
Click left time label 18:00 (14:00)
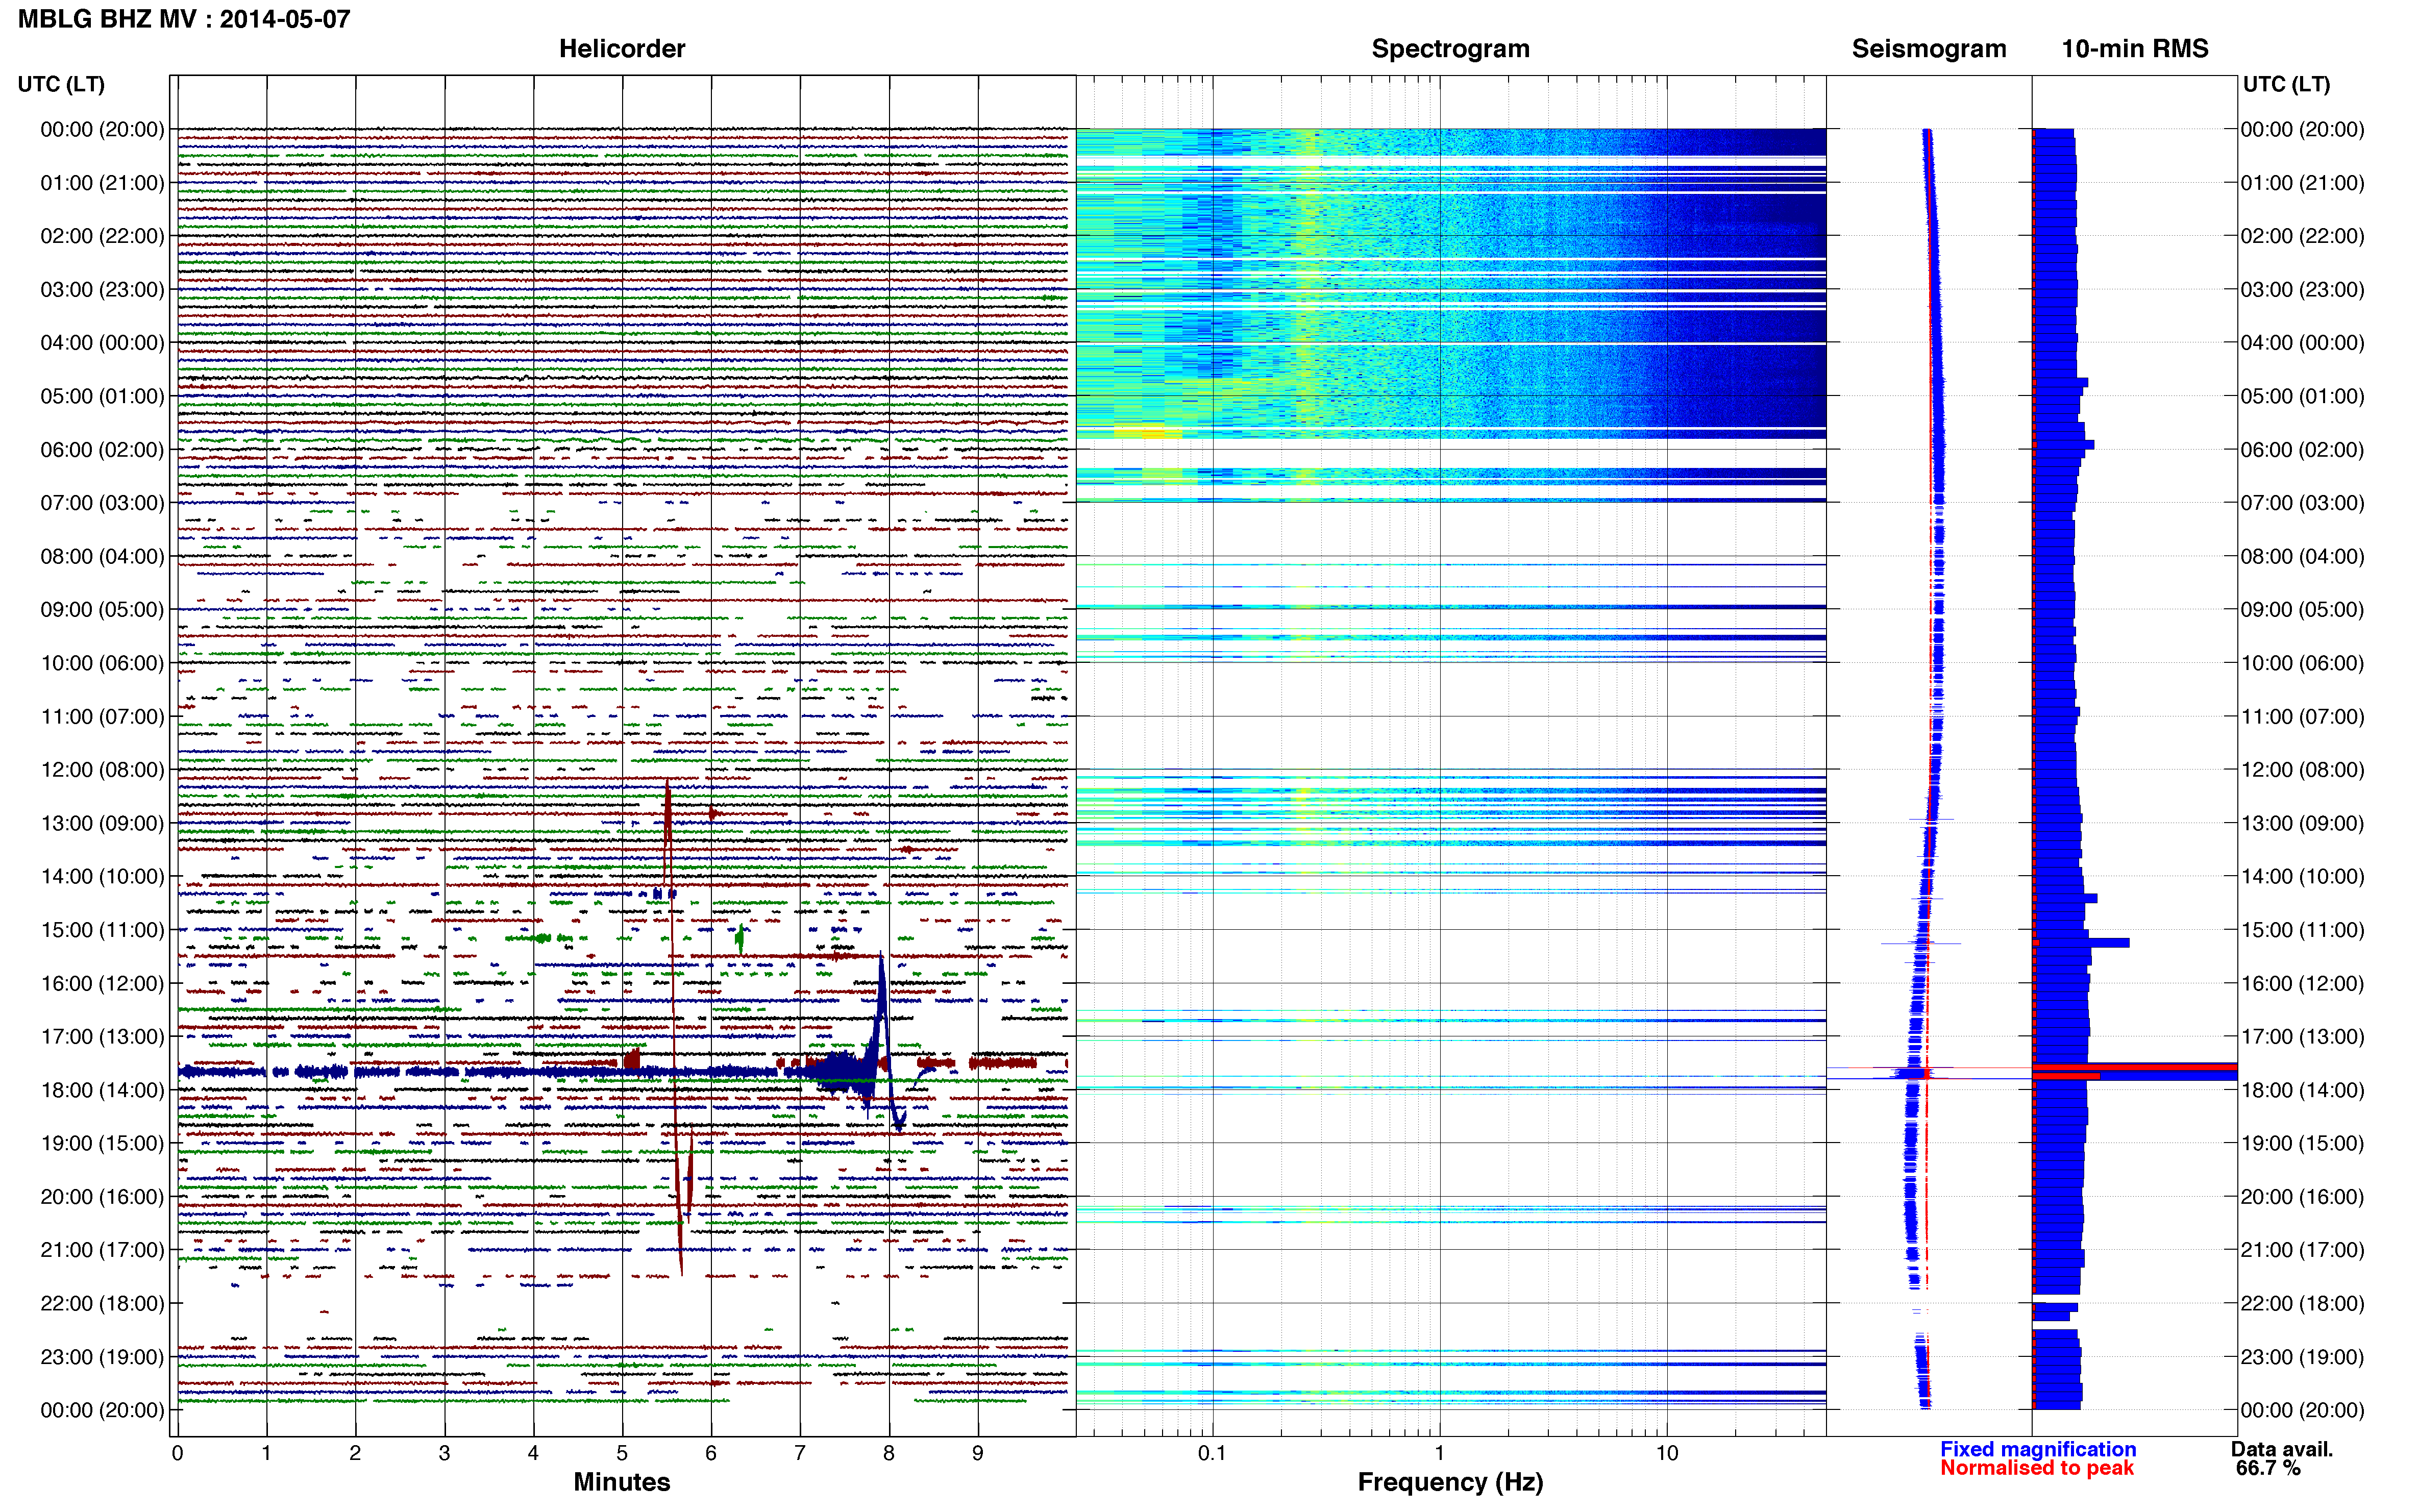(x=102, y=1090)
